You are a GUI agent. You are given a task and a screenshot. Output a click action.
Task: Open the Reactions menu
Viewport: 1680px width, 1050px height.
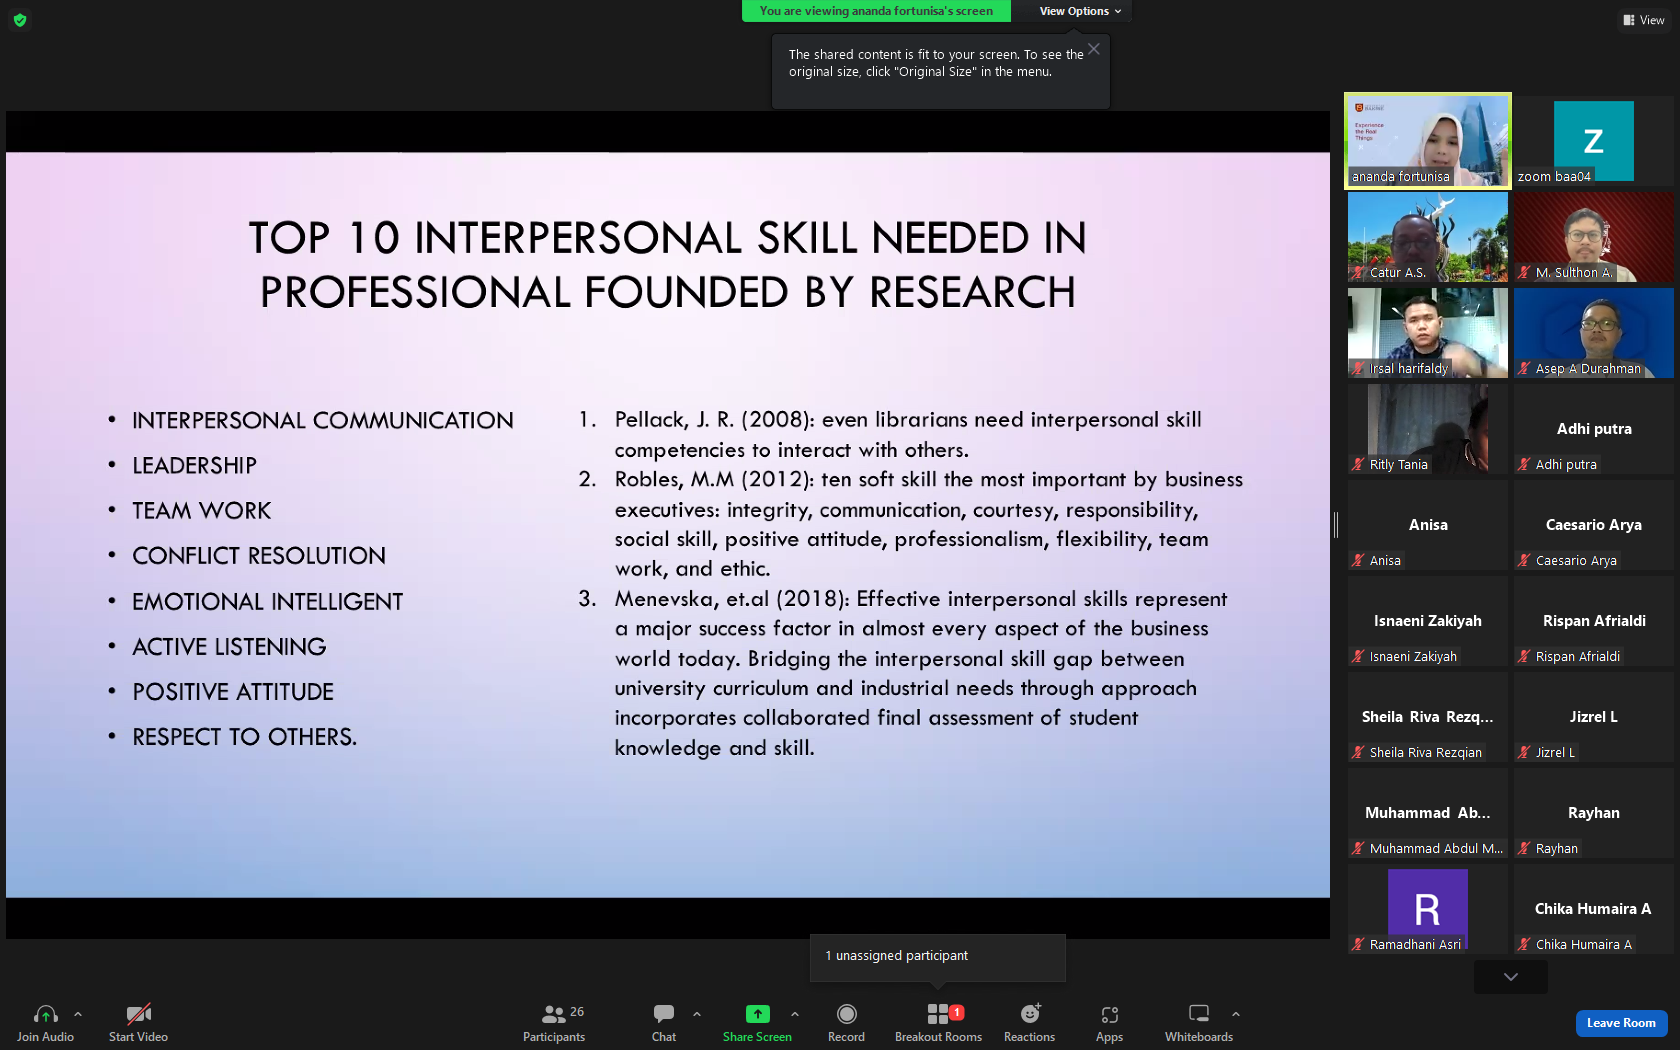pyautogui.click(x=1029, y=1023)
